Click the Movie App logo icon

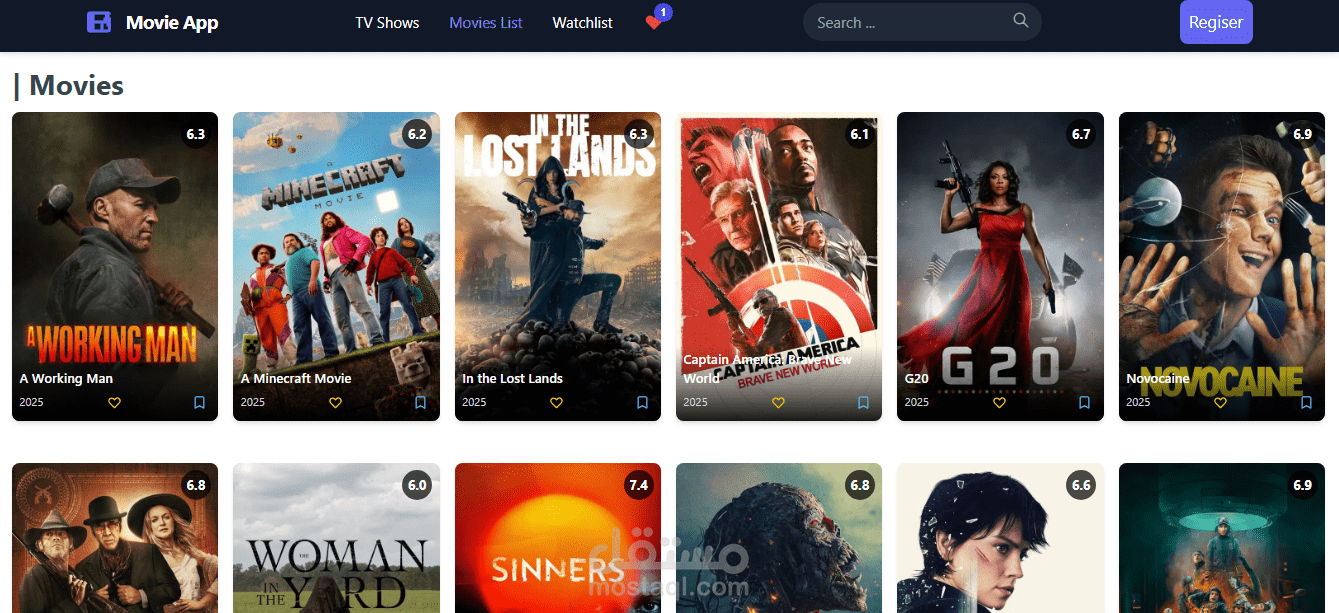pos(99,22)
